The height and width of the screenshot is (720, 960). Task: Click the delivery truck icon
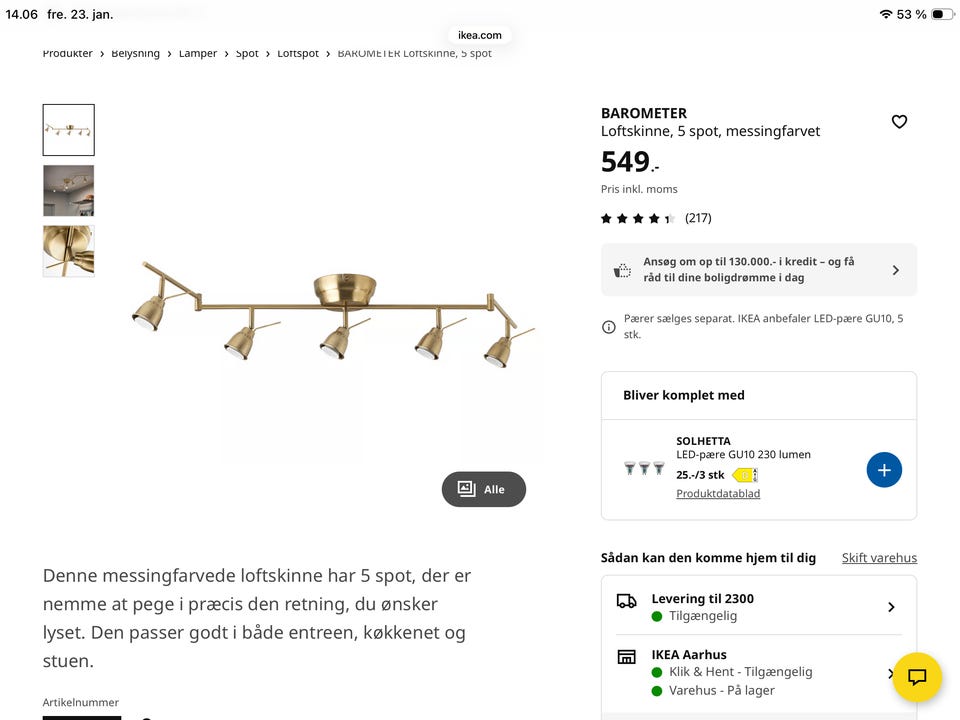click(627, 601)
